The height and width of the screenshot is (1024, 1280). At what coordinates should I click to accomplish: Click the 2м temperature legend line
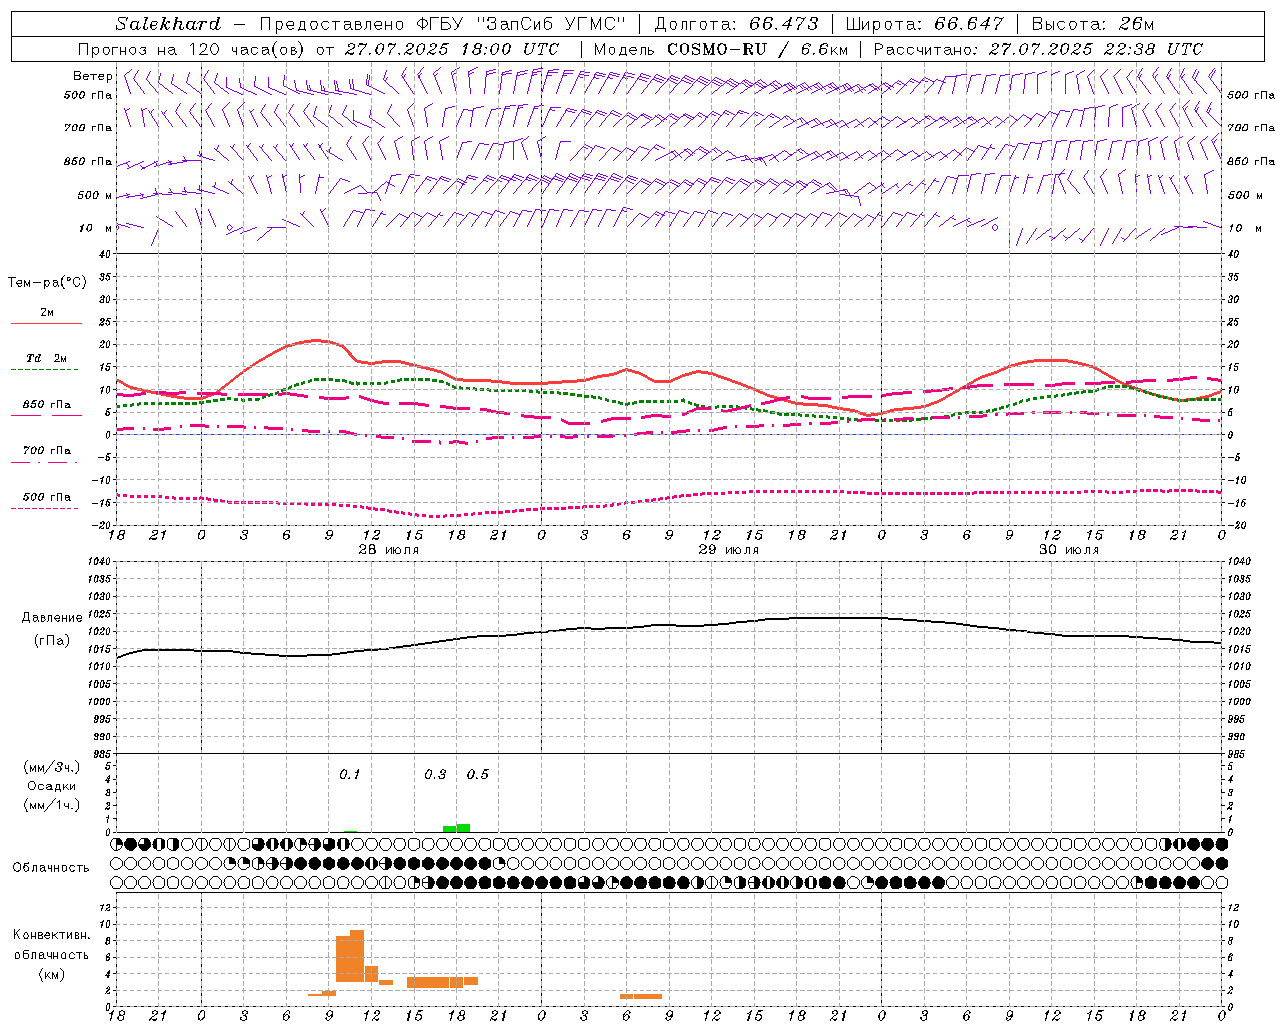(46, 323)
